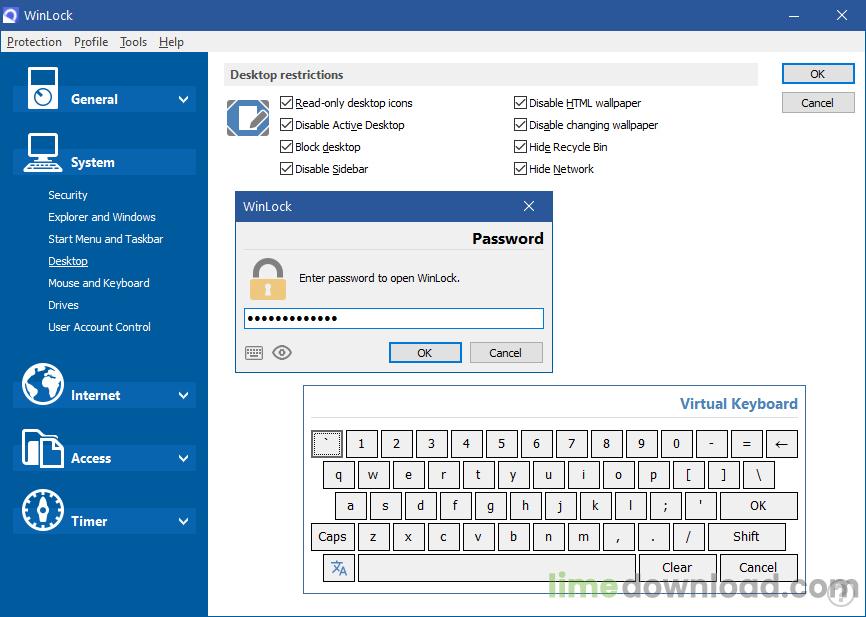Open the Timer compass icon
The image size is (866, 617).
43,510
